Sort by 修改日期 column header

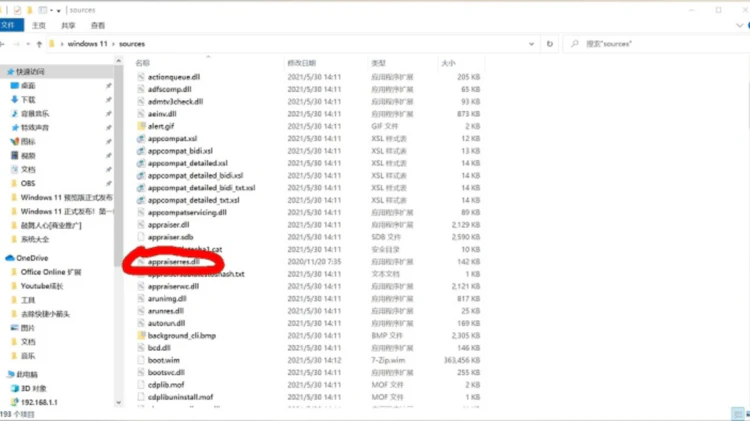301,63
